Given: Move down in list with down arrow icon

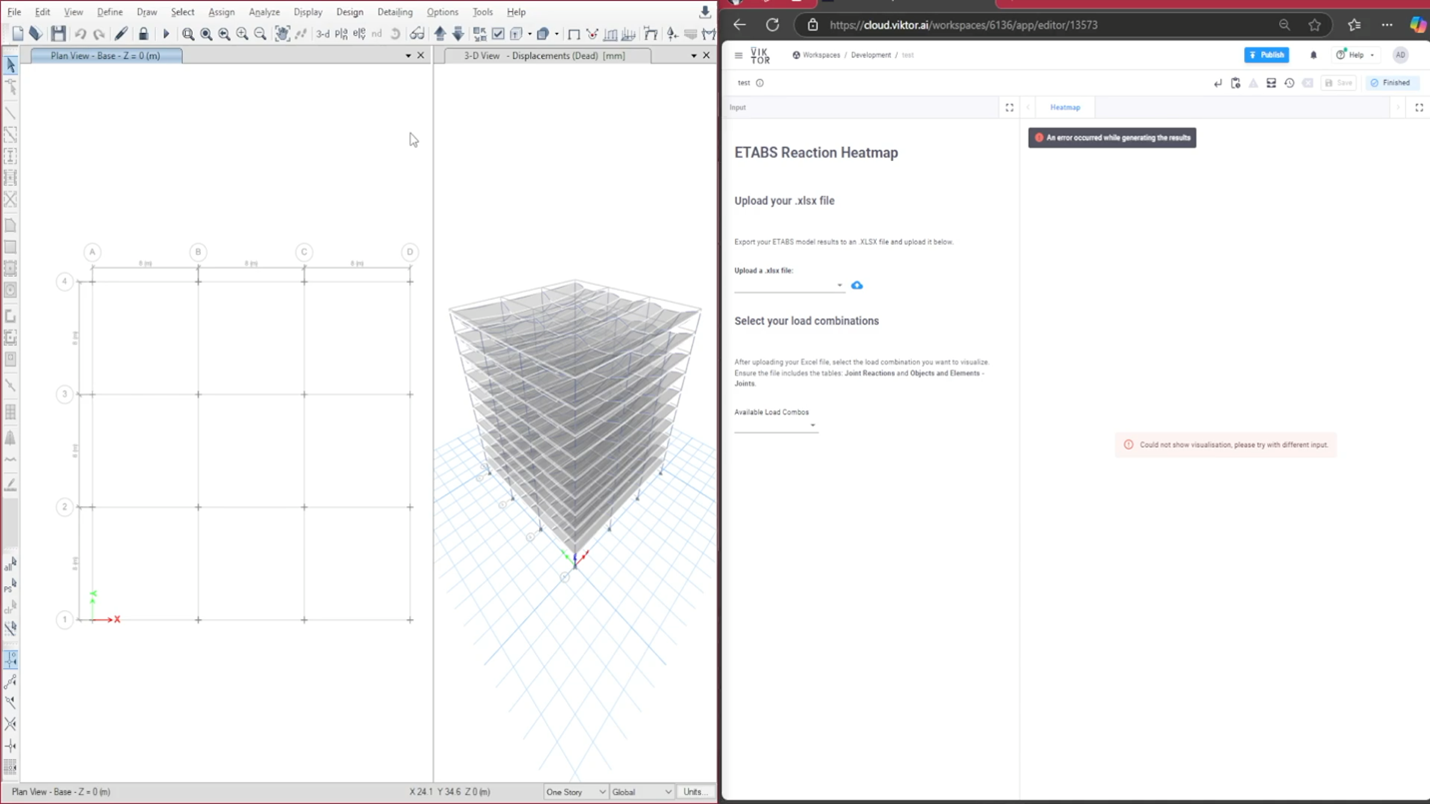Looking at the screenshot, I should click(458, 34).
